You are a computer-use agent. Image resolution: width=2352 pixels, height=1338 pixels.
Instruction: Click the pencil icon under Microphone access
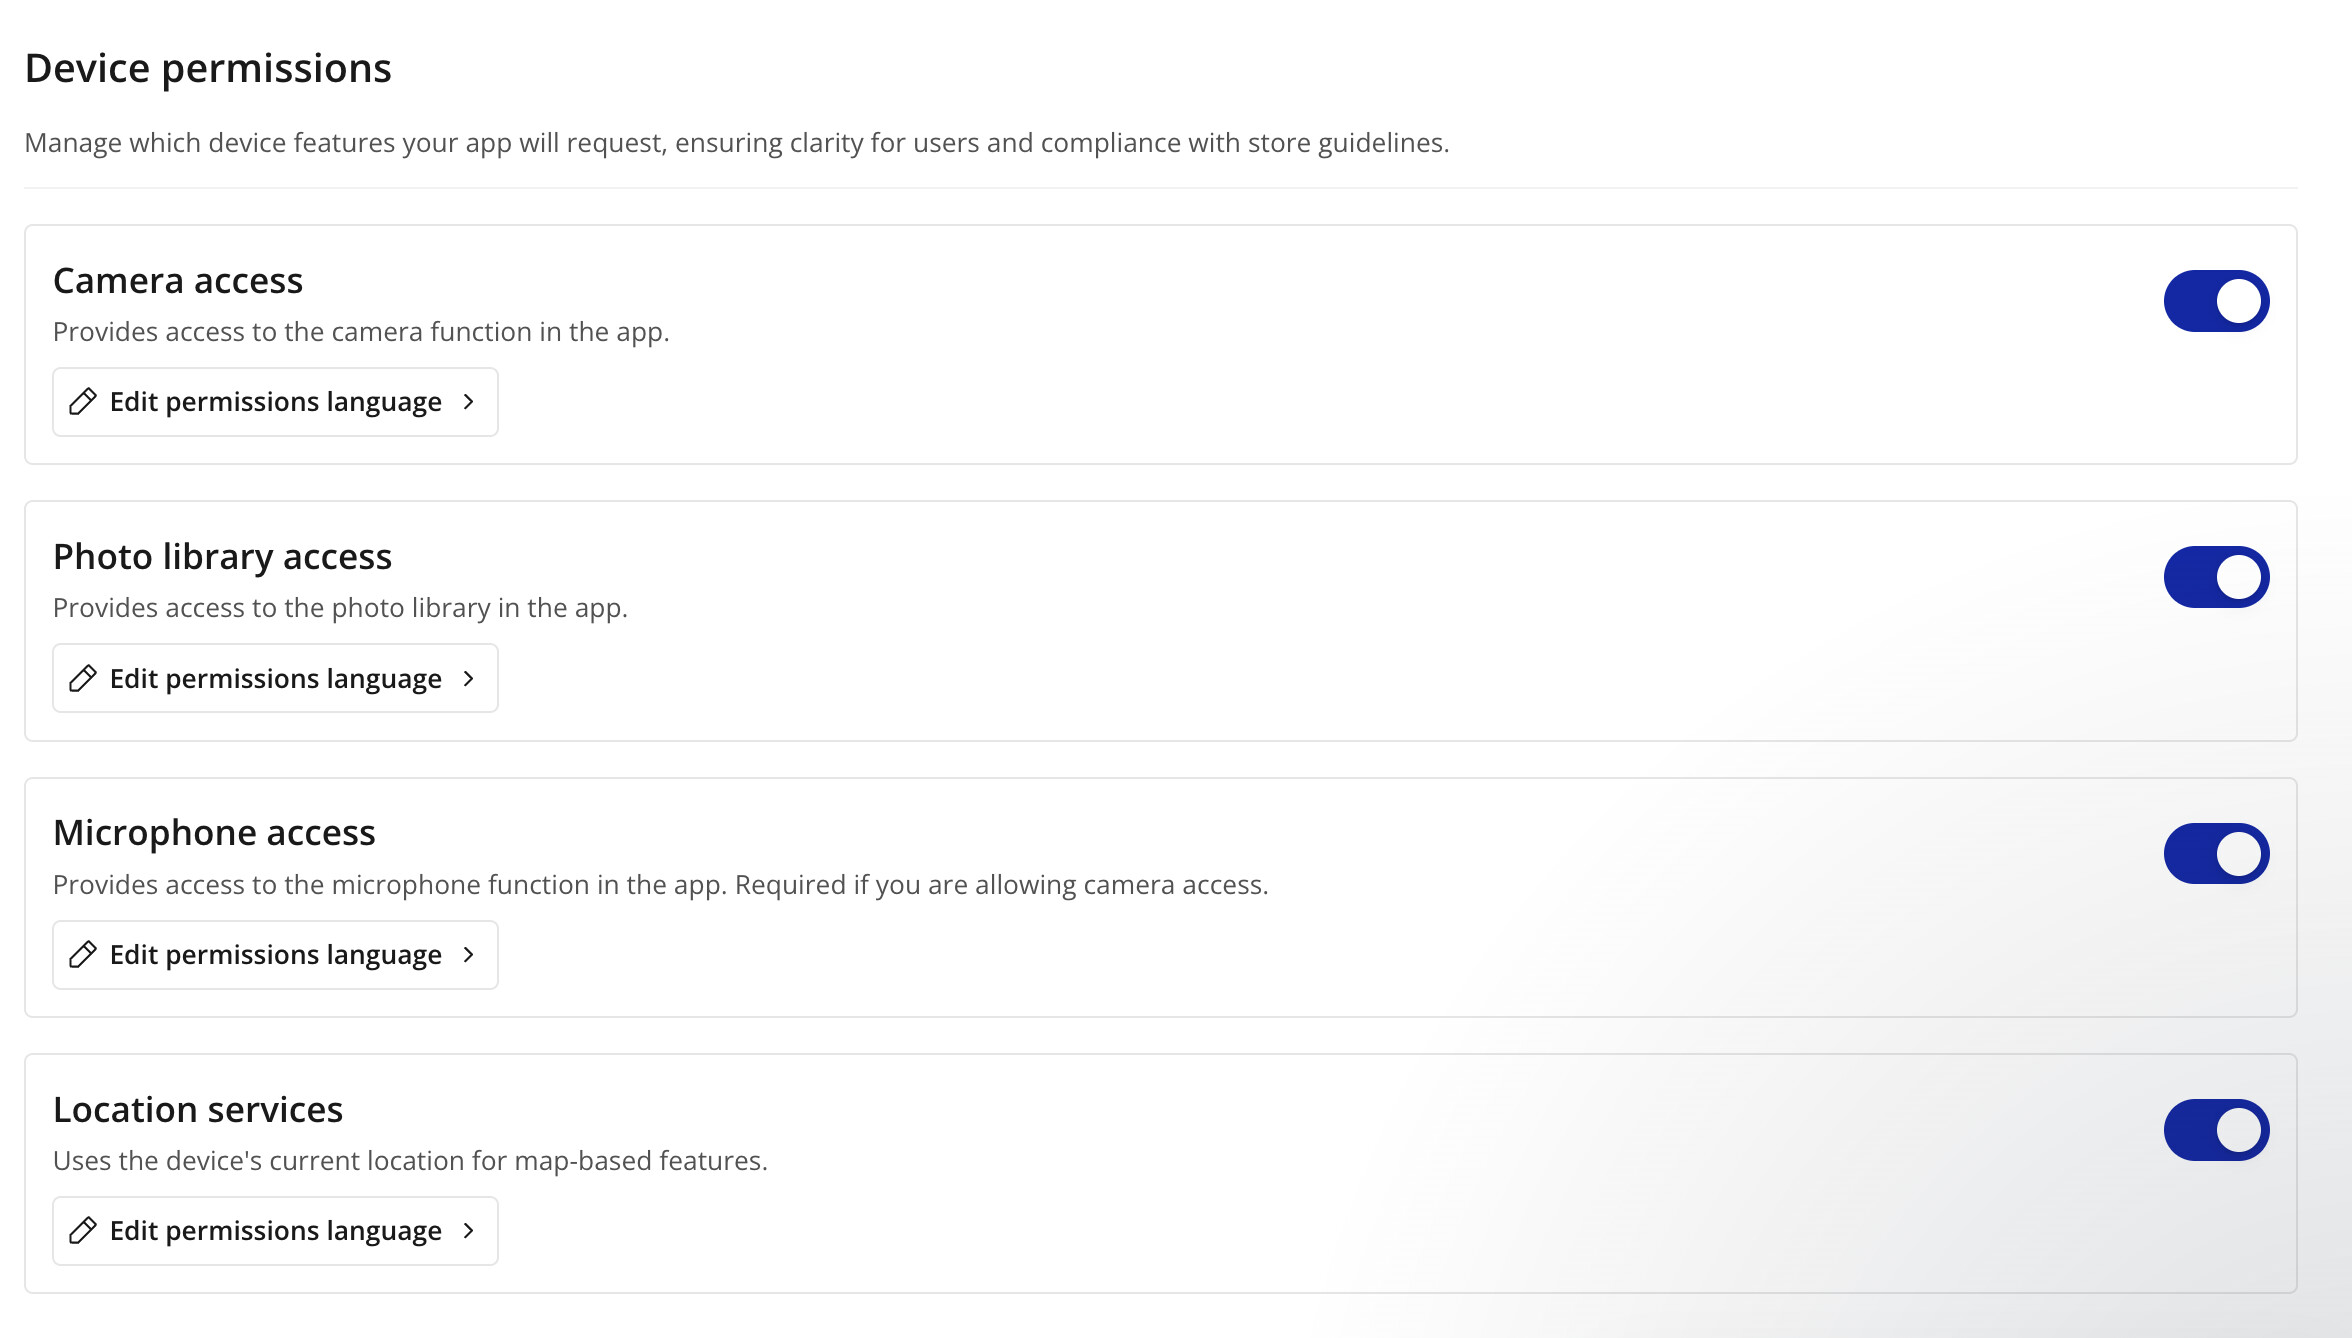click(x=83, y=955)
